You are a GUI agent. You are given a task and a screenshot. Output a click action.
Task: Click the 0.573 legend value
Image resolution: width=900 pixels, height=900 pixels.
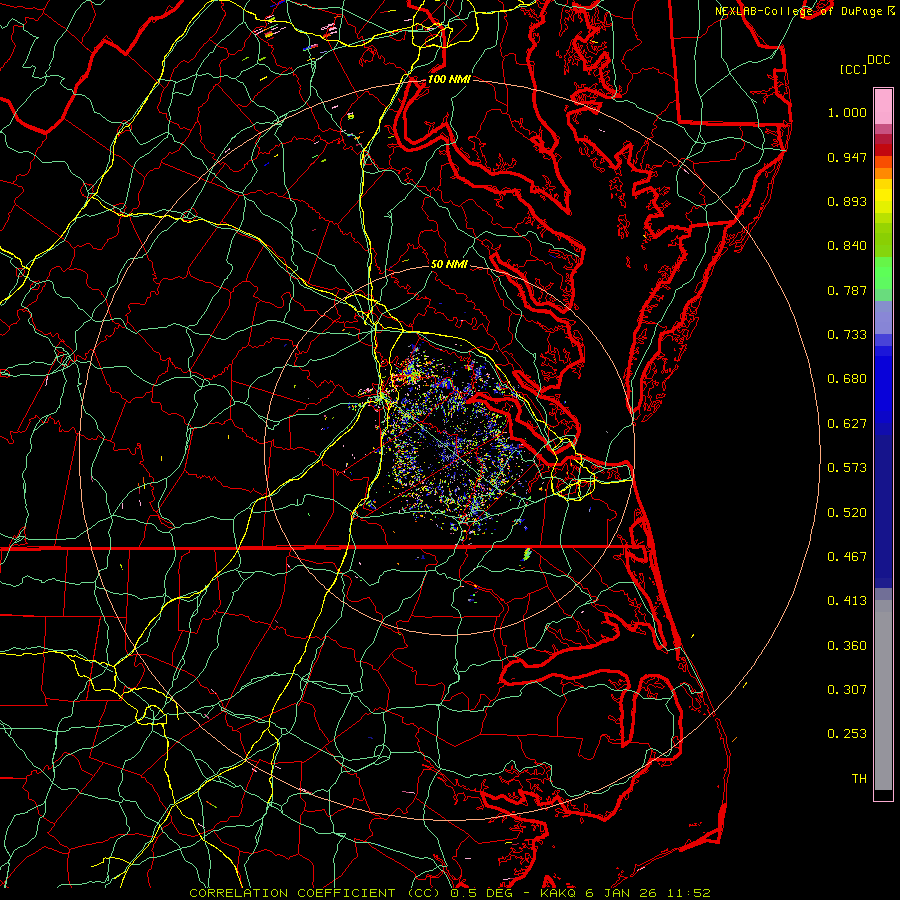coord(847,468)
